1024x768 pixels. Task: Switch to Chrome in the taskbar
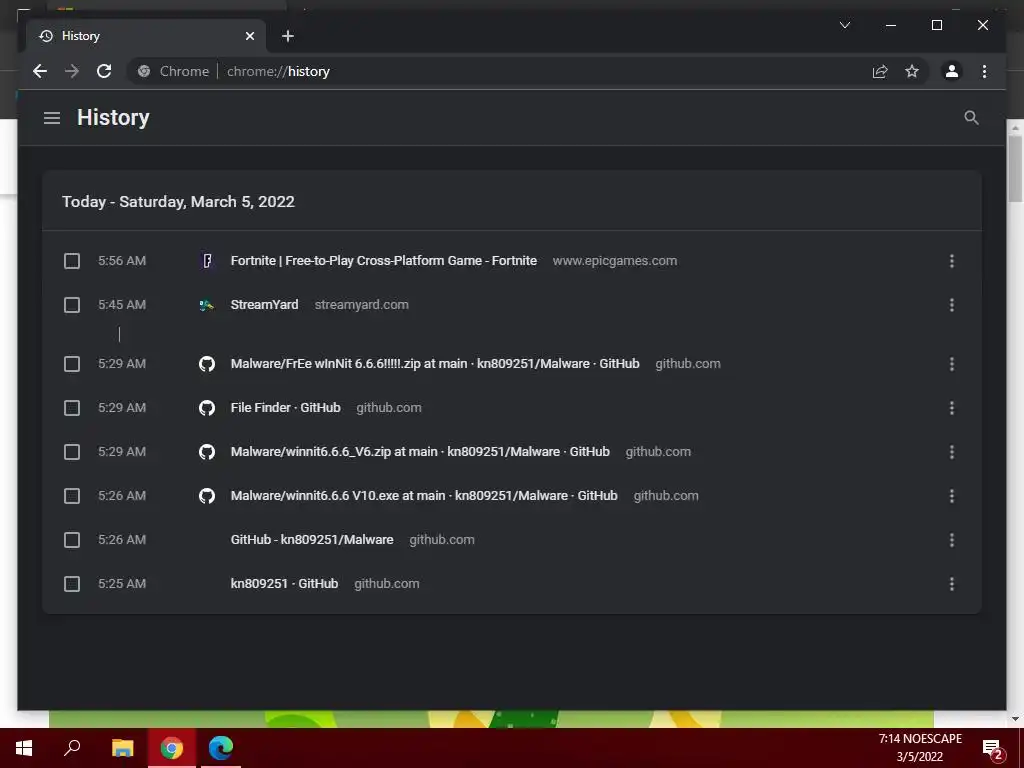(x=172, y=748)
